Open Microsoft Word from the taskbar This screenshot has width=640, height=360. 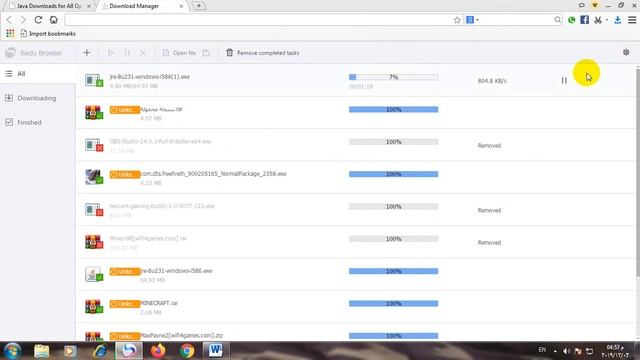tap(216, 351)
